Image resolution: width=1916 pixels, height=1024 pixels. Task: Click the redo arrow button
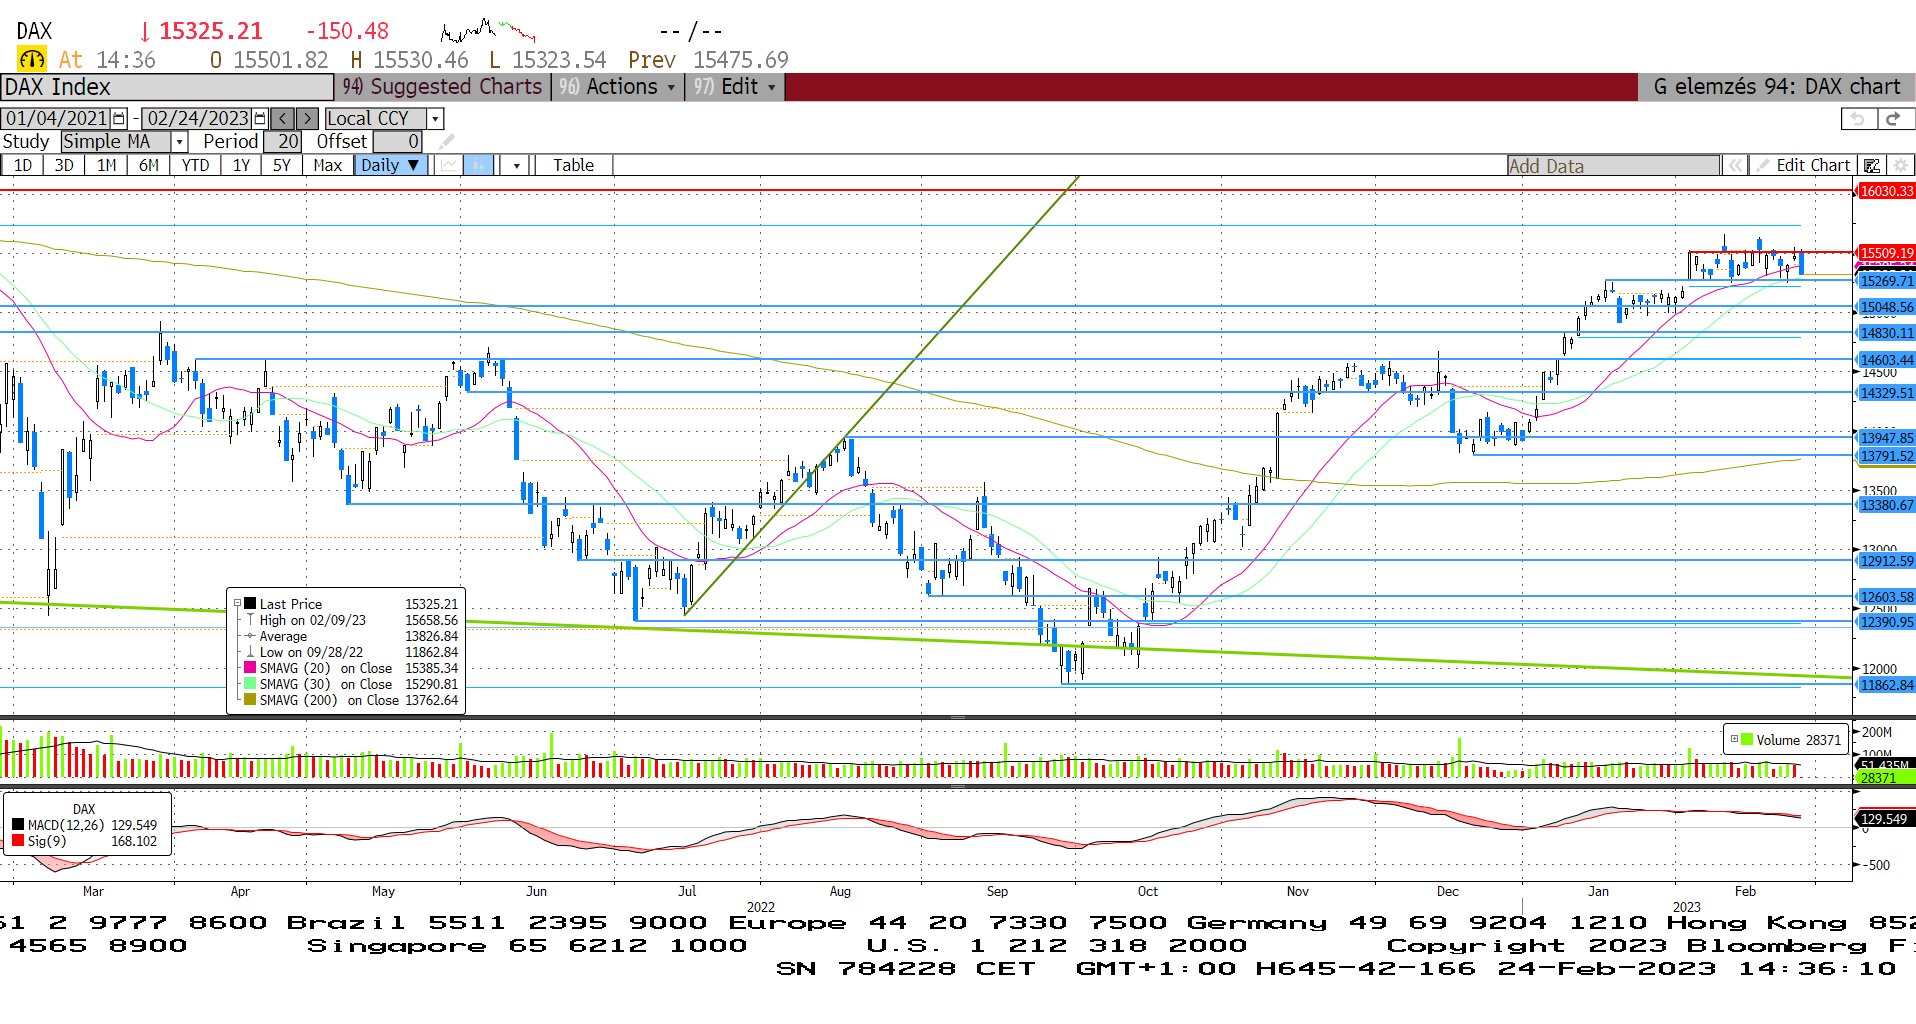pos(1894,119)
